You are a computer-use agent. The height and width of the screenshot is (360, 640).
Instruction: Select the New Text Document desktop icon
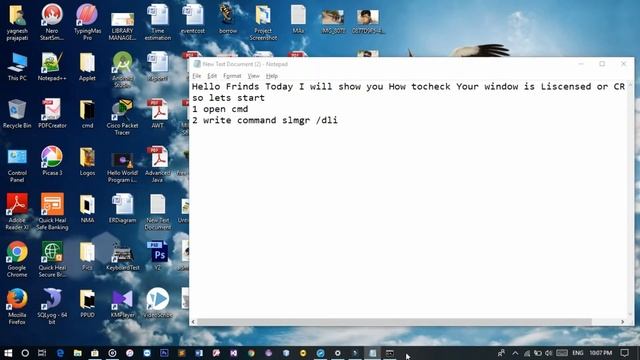(158, 212)
